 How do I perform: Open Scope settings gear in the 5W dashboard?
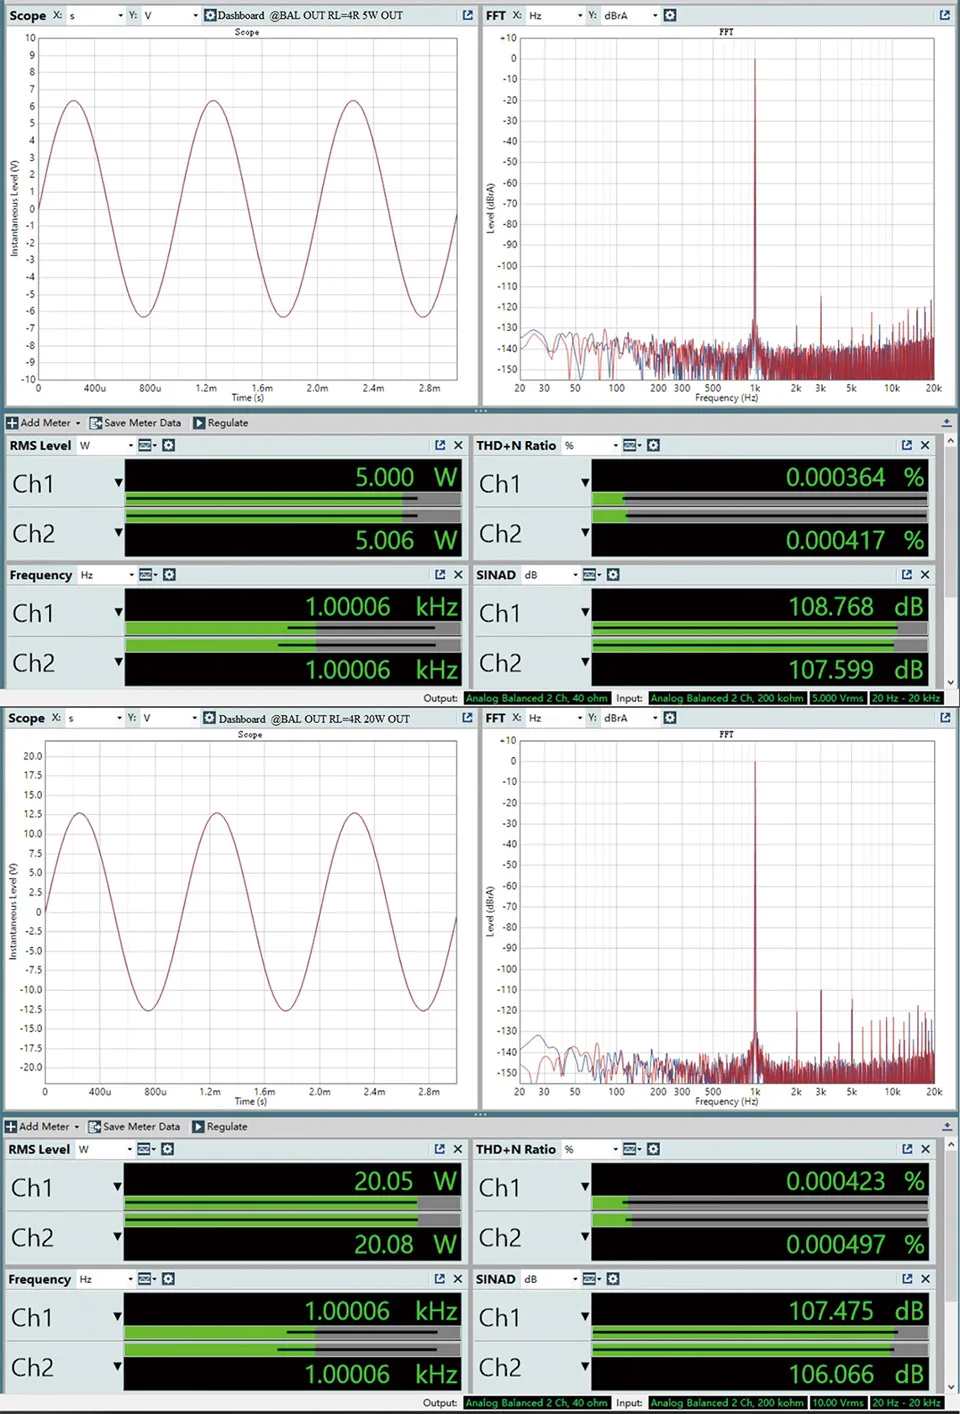click(210, 15)
